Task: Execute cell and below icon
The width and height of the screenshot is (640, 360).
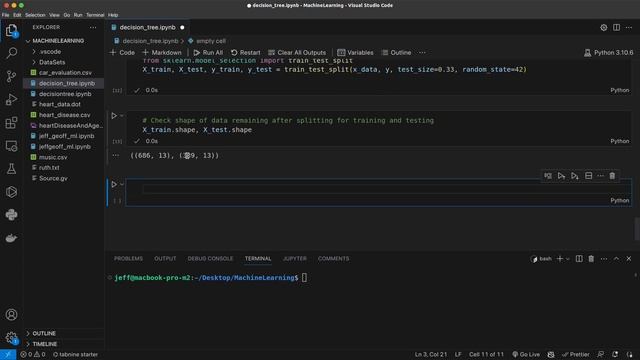Action: point(575,176)
